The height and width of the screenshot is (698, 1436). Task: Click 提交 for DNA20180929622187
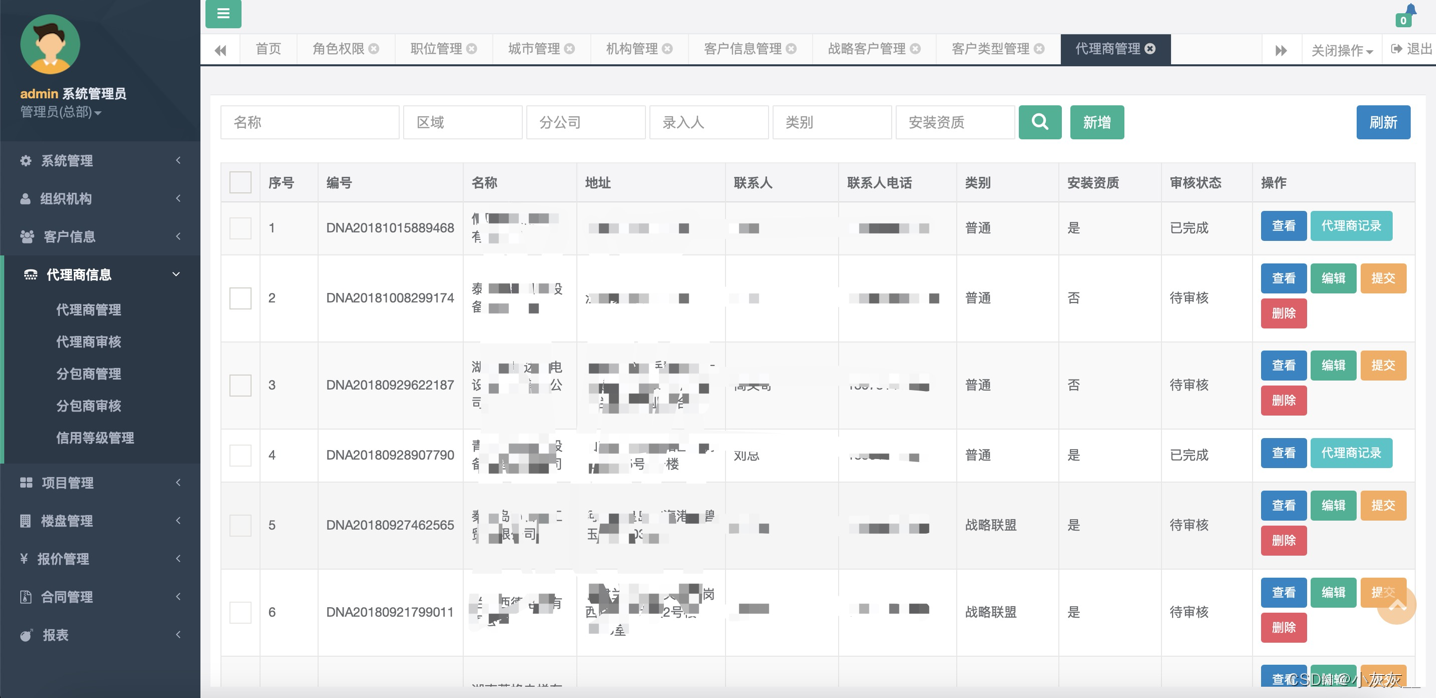(1383, 365)
